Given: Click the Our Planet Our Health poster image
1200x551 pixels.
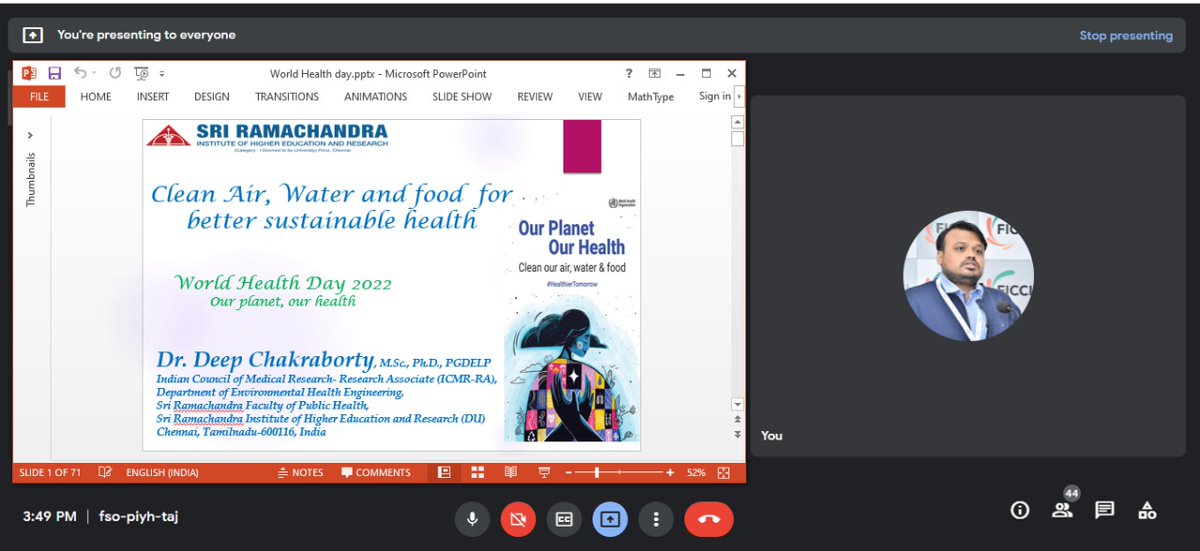Looking at the screenshot, I should coord(571,317).
